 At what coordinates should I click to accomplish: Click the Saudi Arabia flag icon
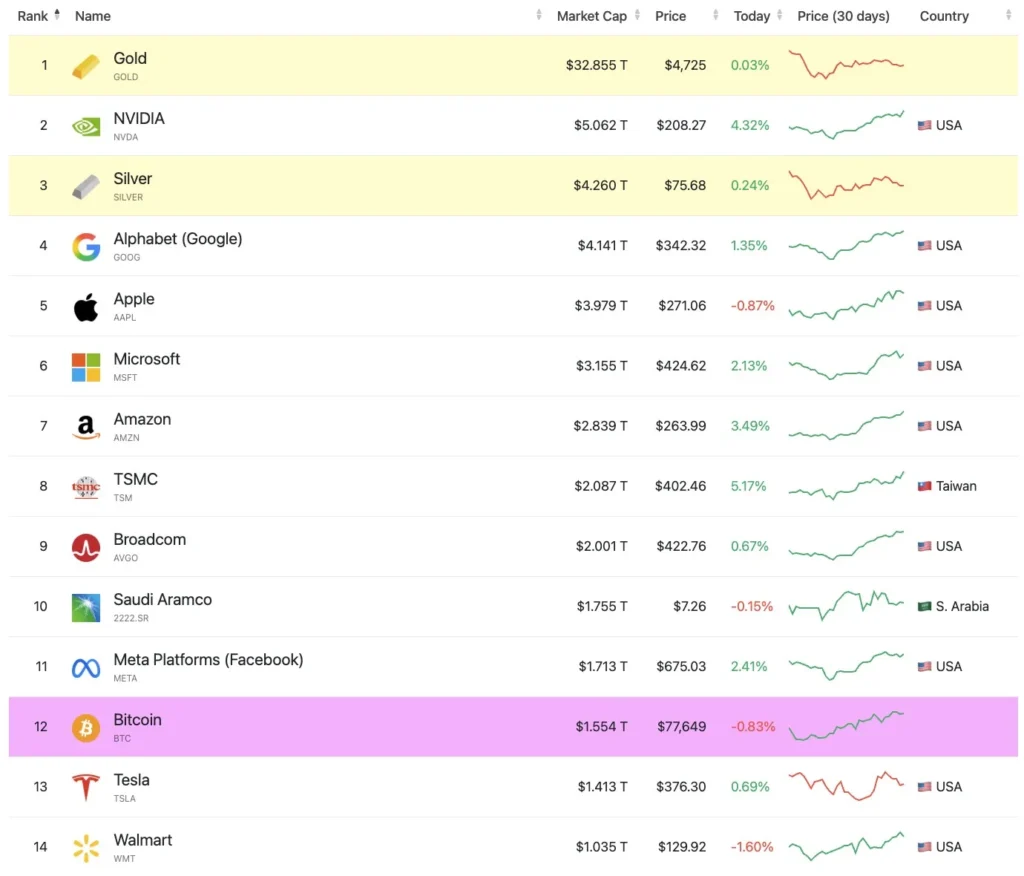point(924,606)
